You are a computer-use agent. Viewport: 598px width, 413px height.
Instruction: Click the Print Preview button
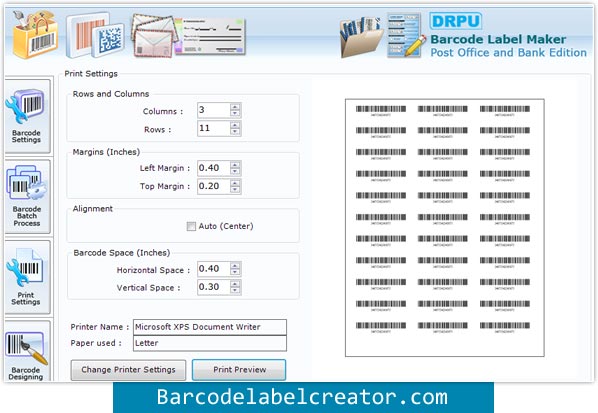point(239,370)
